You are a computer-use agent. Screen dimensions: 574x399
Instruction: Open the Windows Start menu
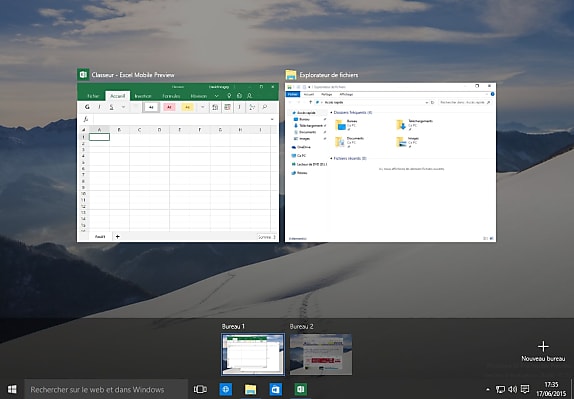(x=12, y=389)
